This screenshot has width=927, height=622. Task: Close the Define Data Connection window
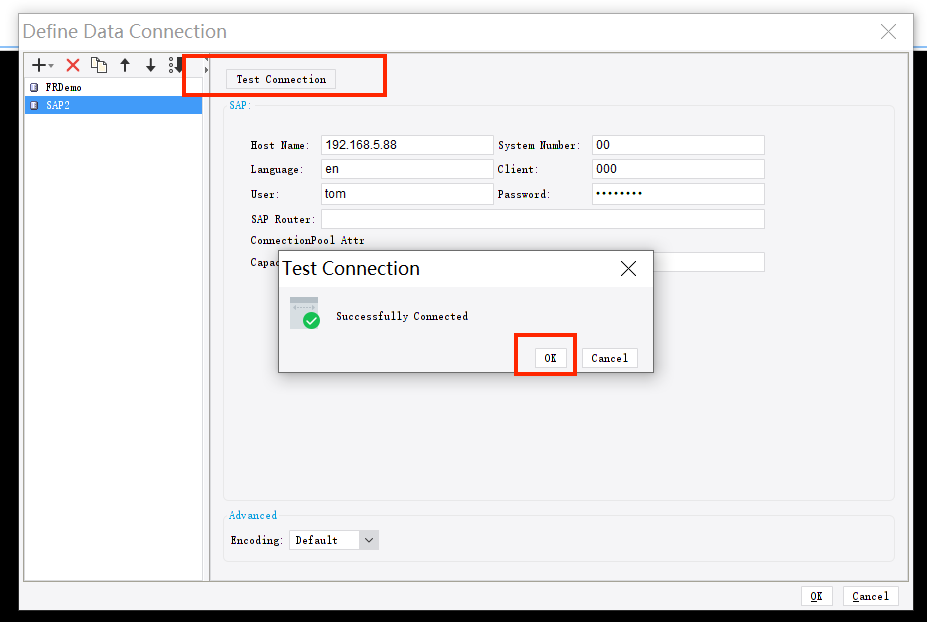click(x=888, y=31)
